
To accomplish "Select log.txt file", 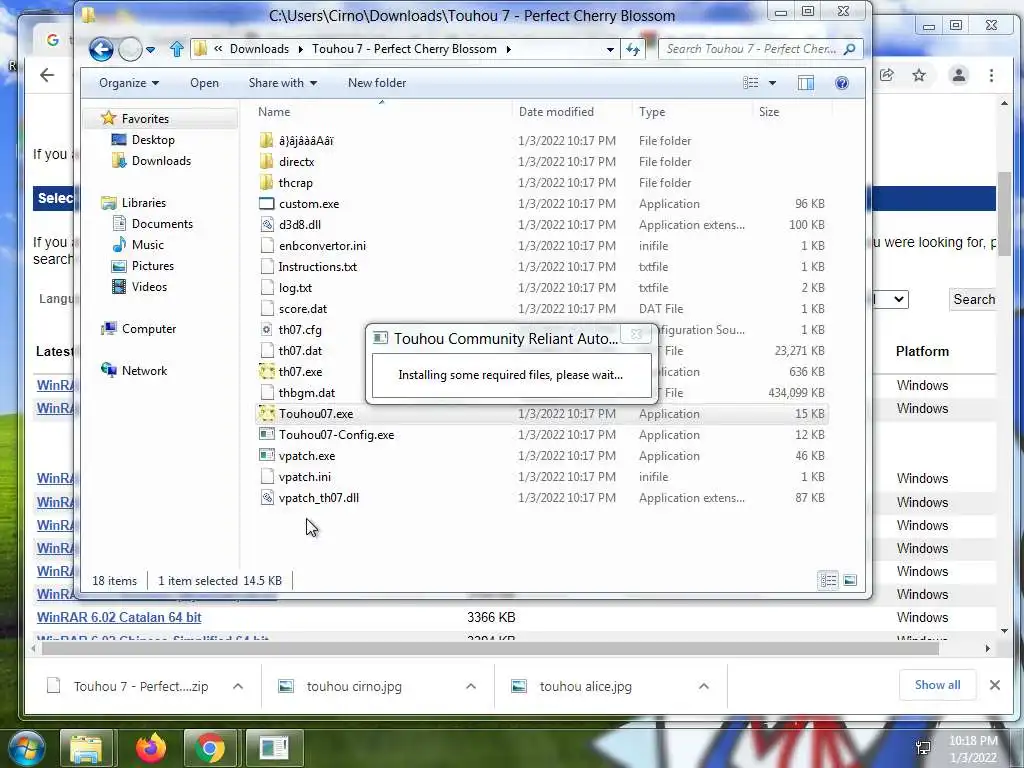I will click(x=295, y=287).
